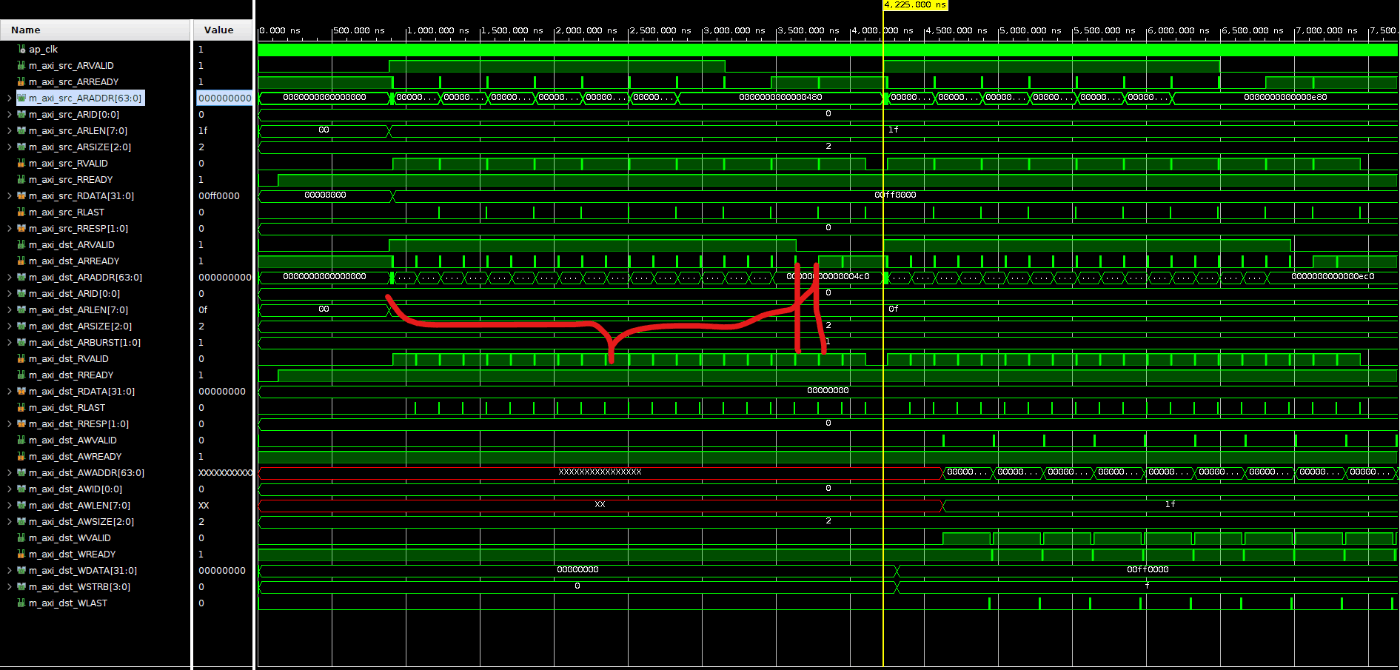The image size is (1400, 670).
Task: Click the m_axi_src_RVALID signal icon
Action: pyautogui.click(x=22, y=163)
